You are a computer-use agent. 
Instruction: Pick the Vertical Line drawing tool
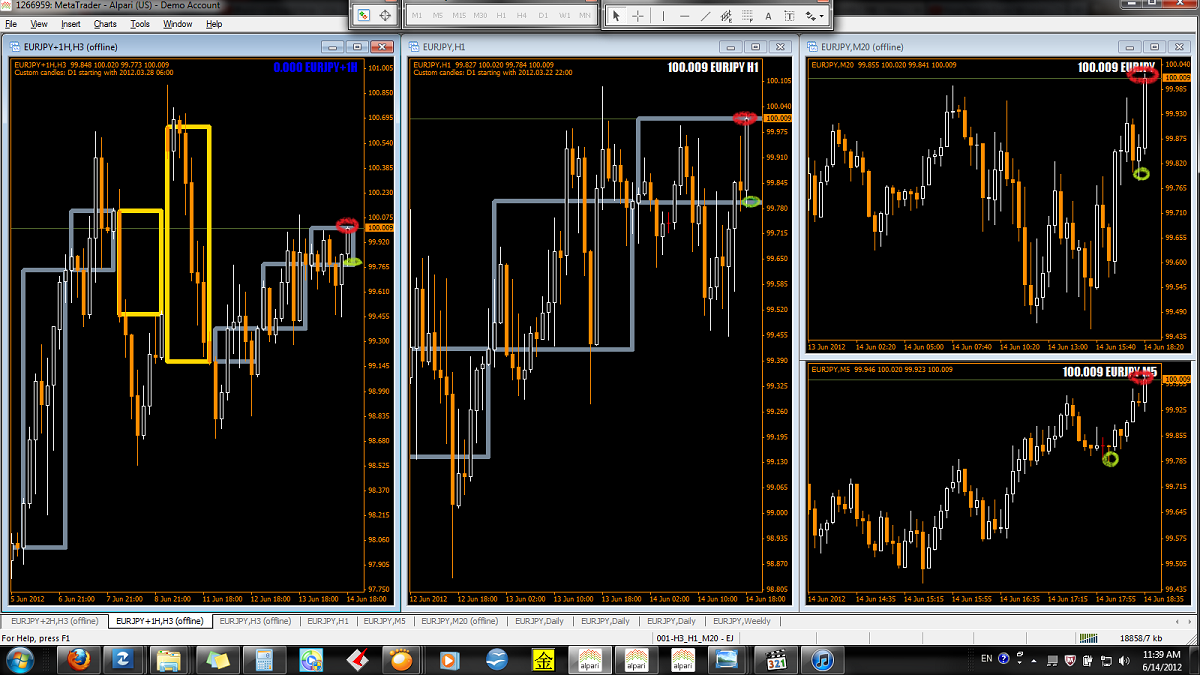664,16
